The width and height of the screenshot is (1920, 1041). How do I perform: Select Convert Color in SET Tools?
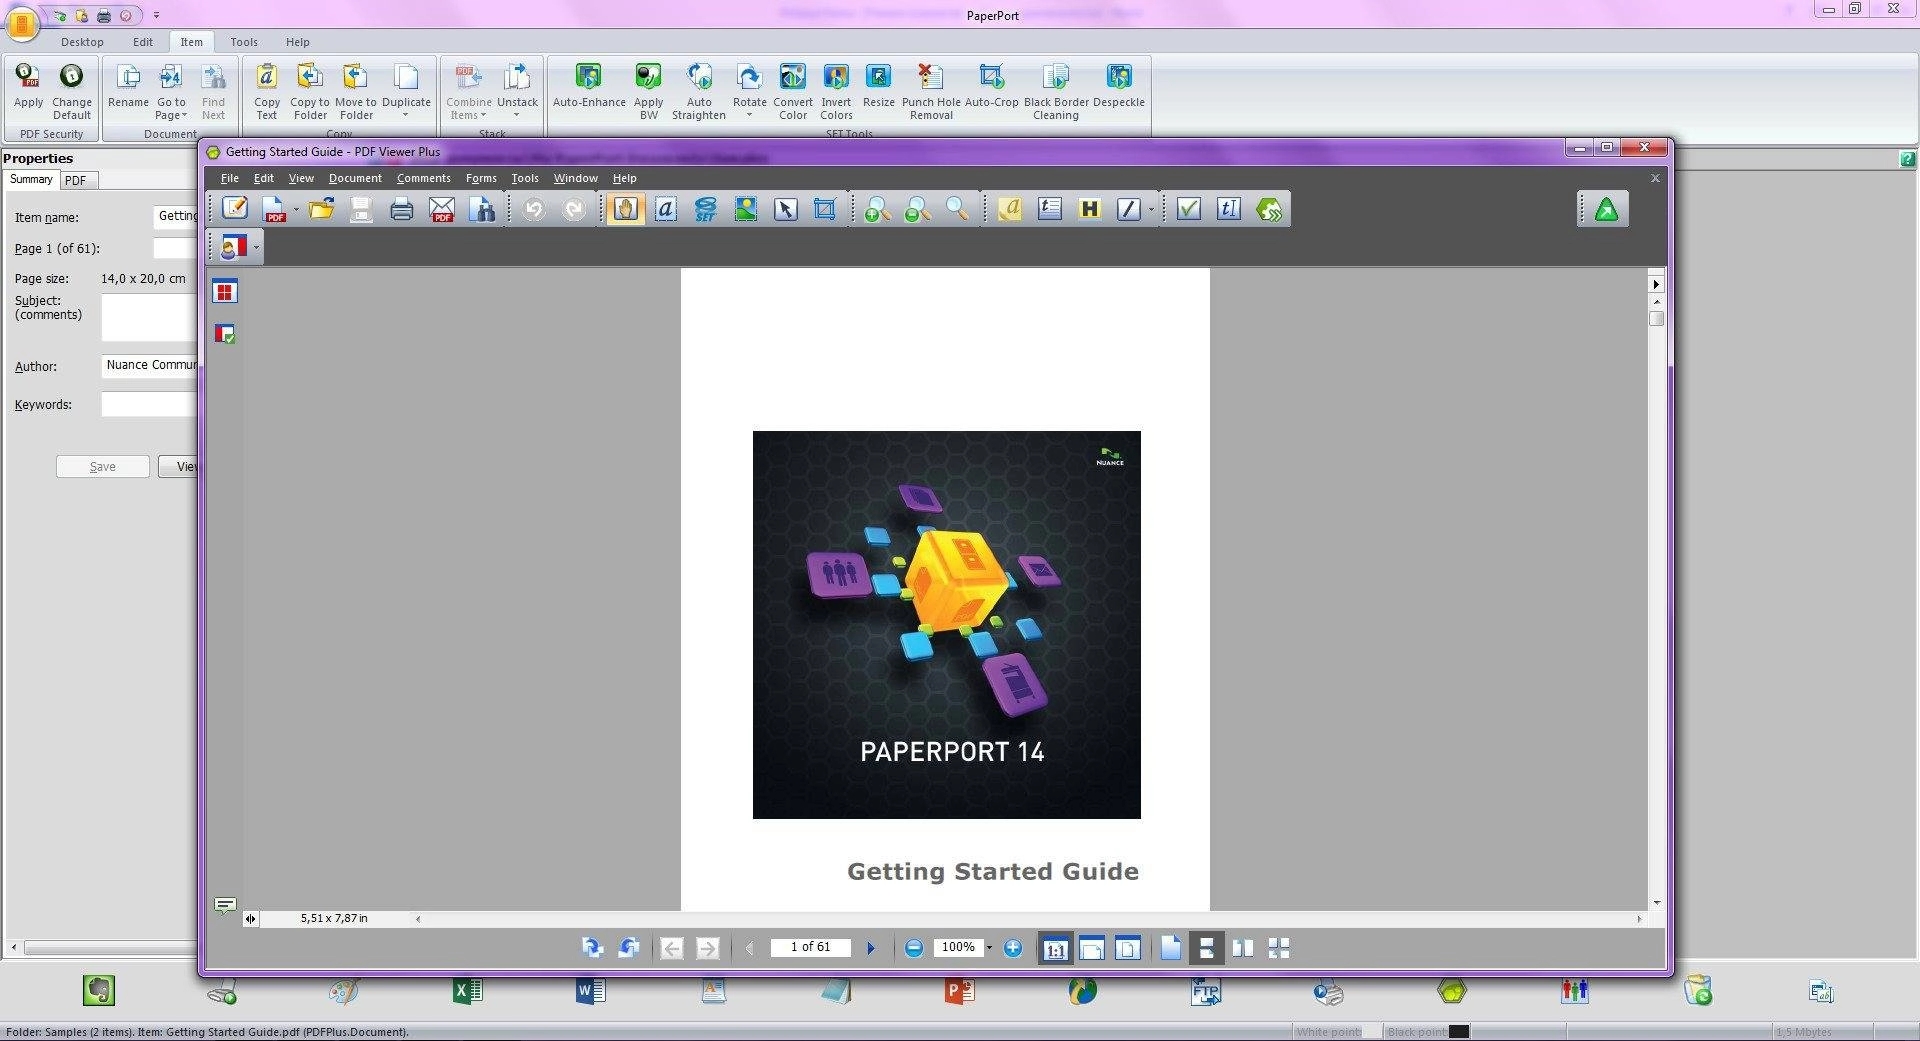point(793,91)
